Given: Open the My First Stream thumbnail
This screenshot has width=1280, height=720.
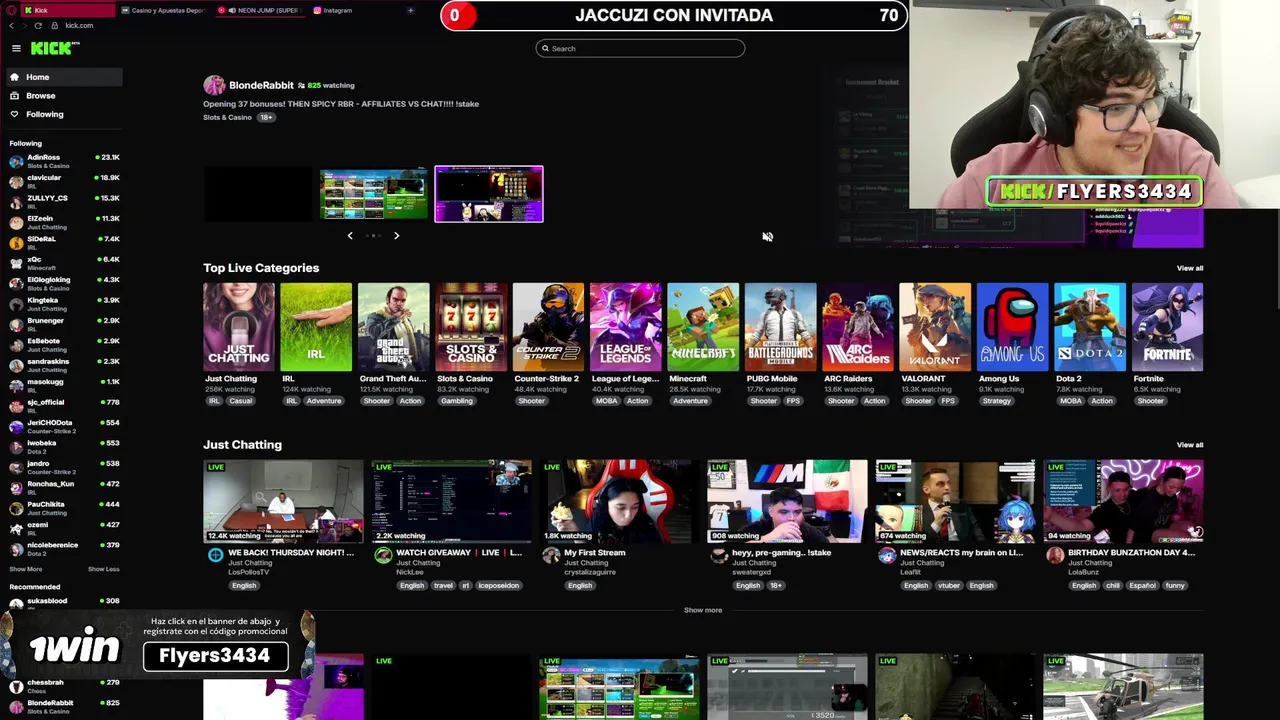Looking at the screenshot, I should coord(619,501).
